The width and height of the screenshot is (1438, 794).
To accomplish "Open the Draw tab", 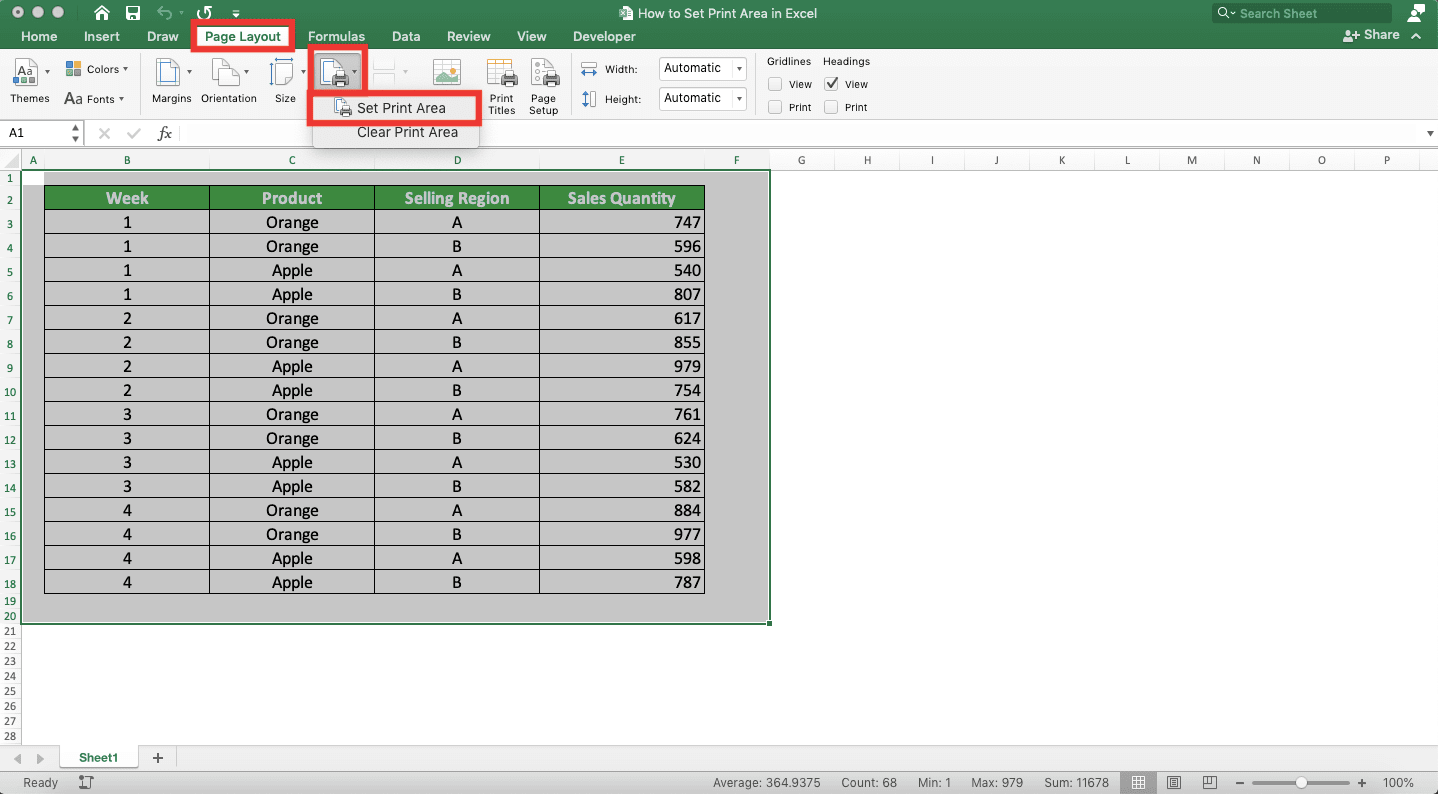I will click(162, 37).
